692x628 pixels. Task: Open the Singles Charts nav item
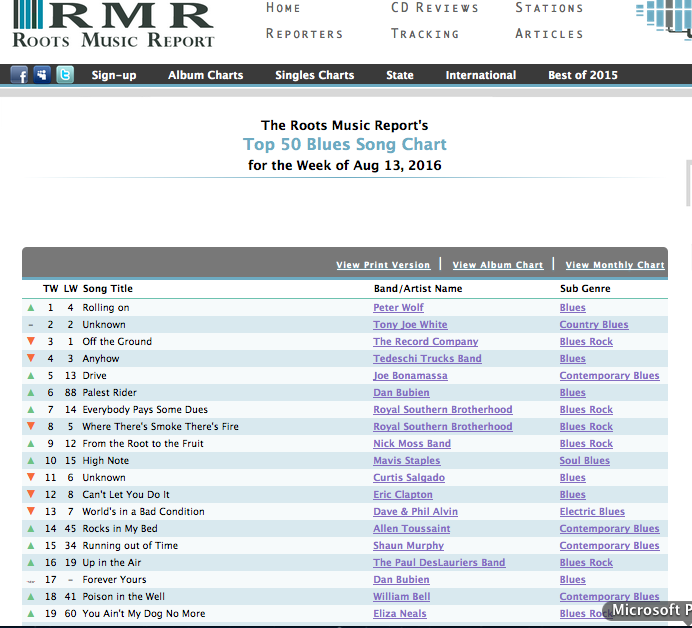click(315, 75)
